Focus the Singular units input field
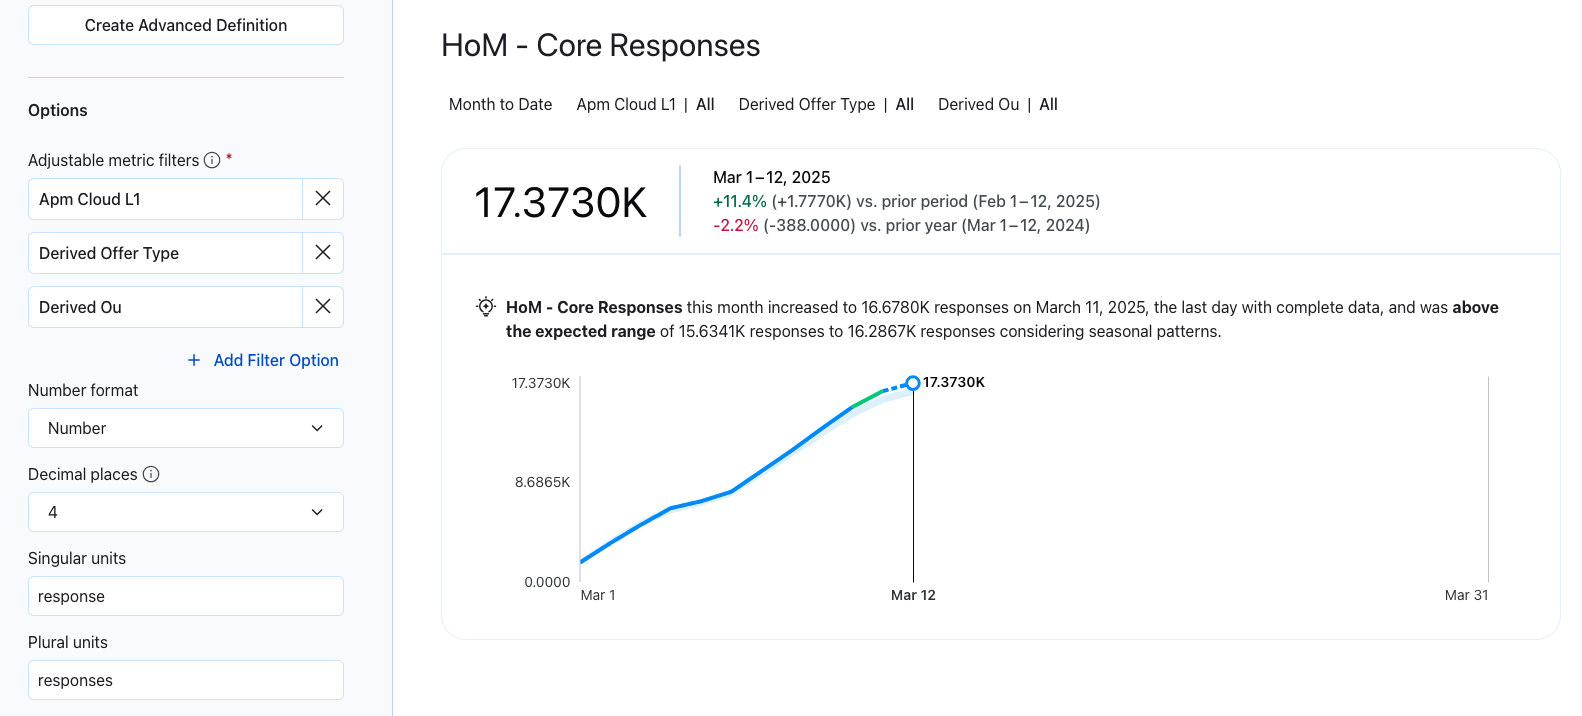The height and width of the screenshot is (716, 1582). pos(186,596)
